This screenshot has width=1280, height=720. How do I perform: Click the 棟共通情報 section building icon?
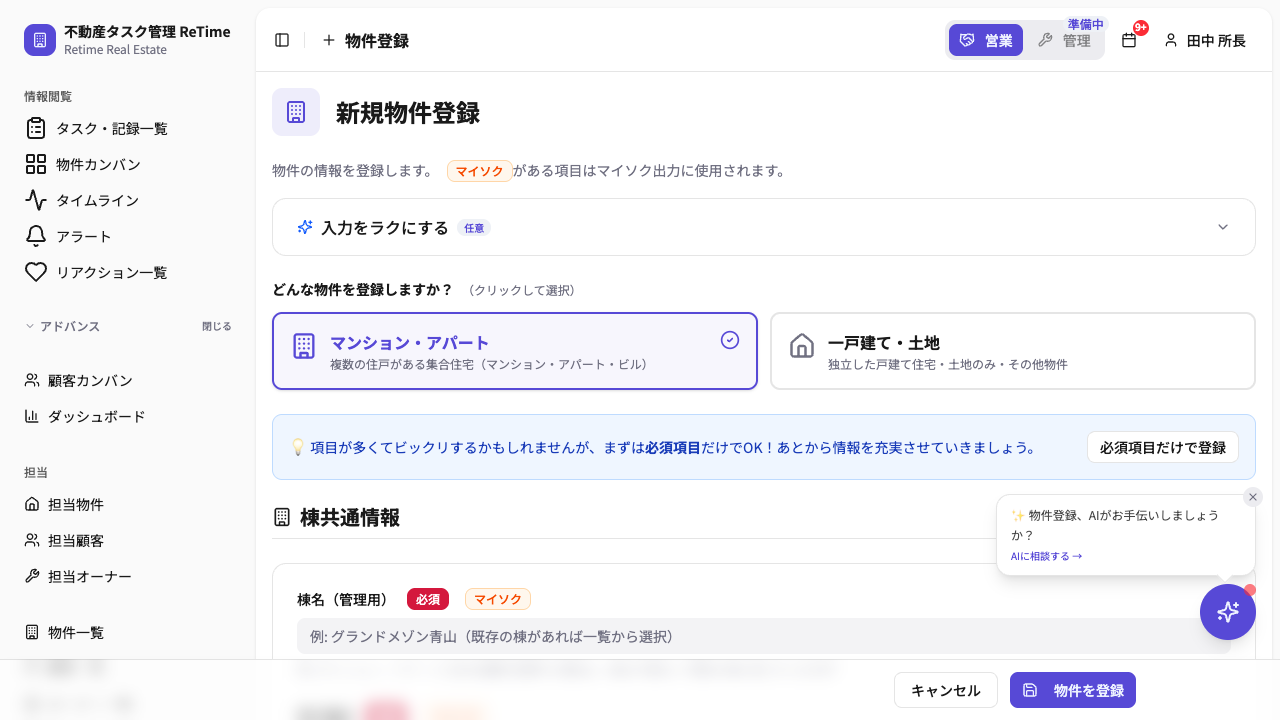pyautogui.click(x=282, y=517)
